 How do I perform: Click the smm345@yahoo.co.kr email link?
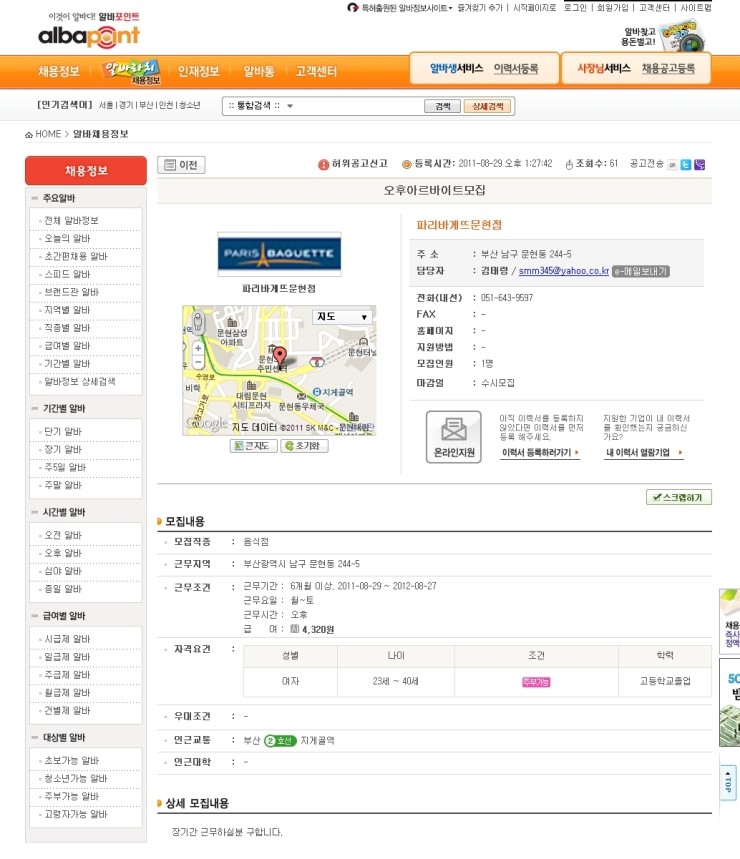point(564,271)
